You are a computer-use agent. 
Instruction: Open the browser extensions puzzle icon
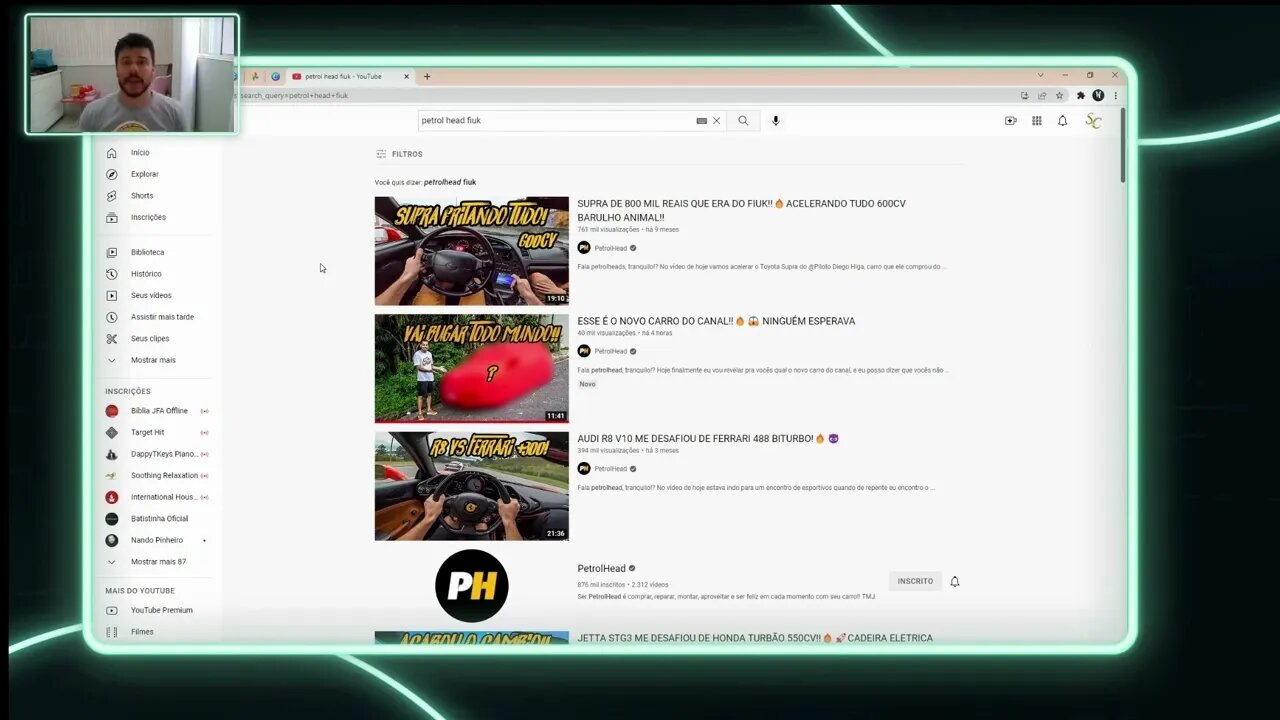point(1080,96)
